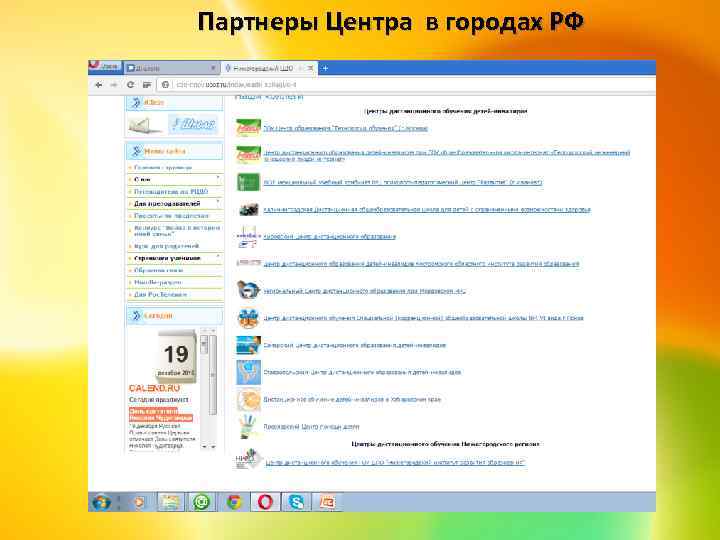Screen dimensions: 720x540
Task: Close the first inactive browser tab
Action: [x=213, y=68]
